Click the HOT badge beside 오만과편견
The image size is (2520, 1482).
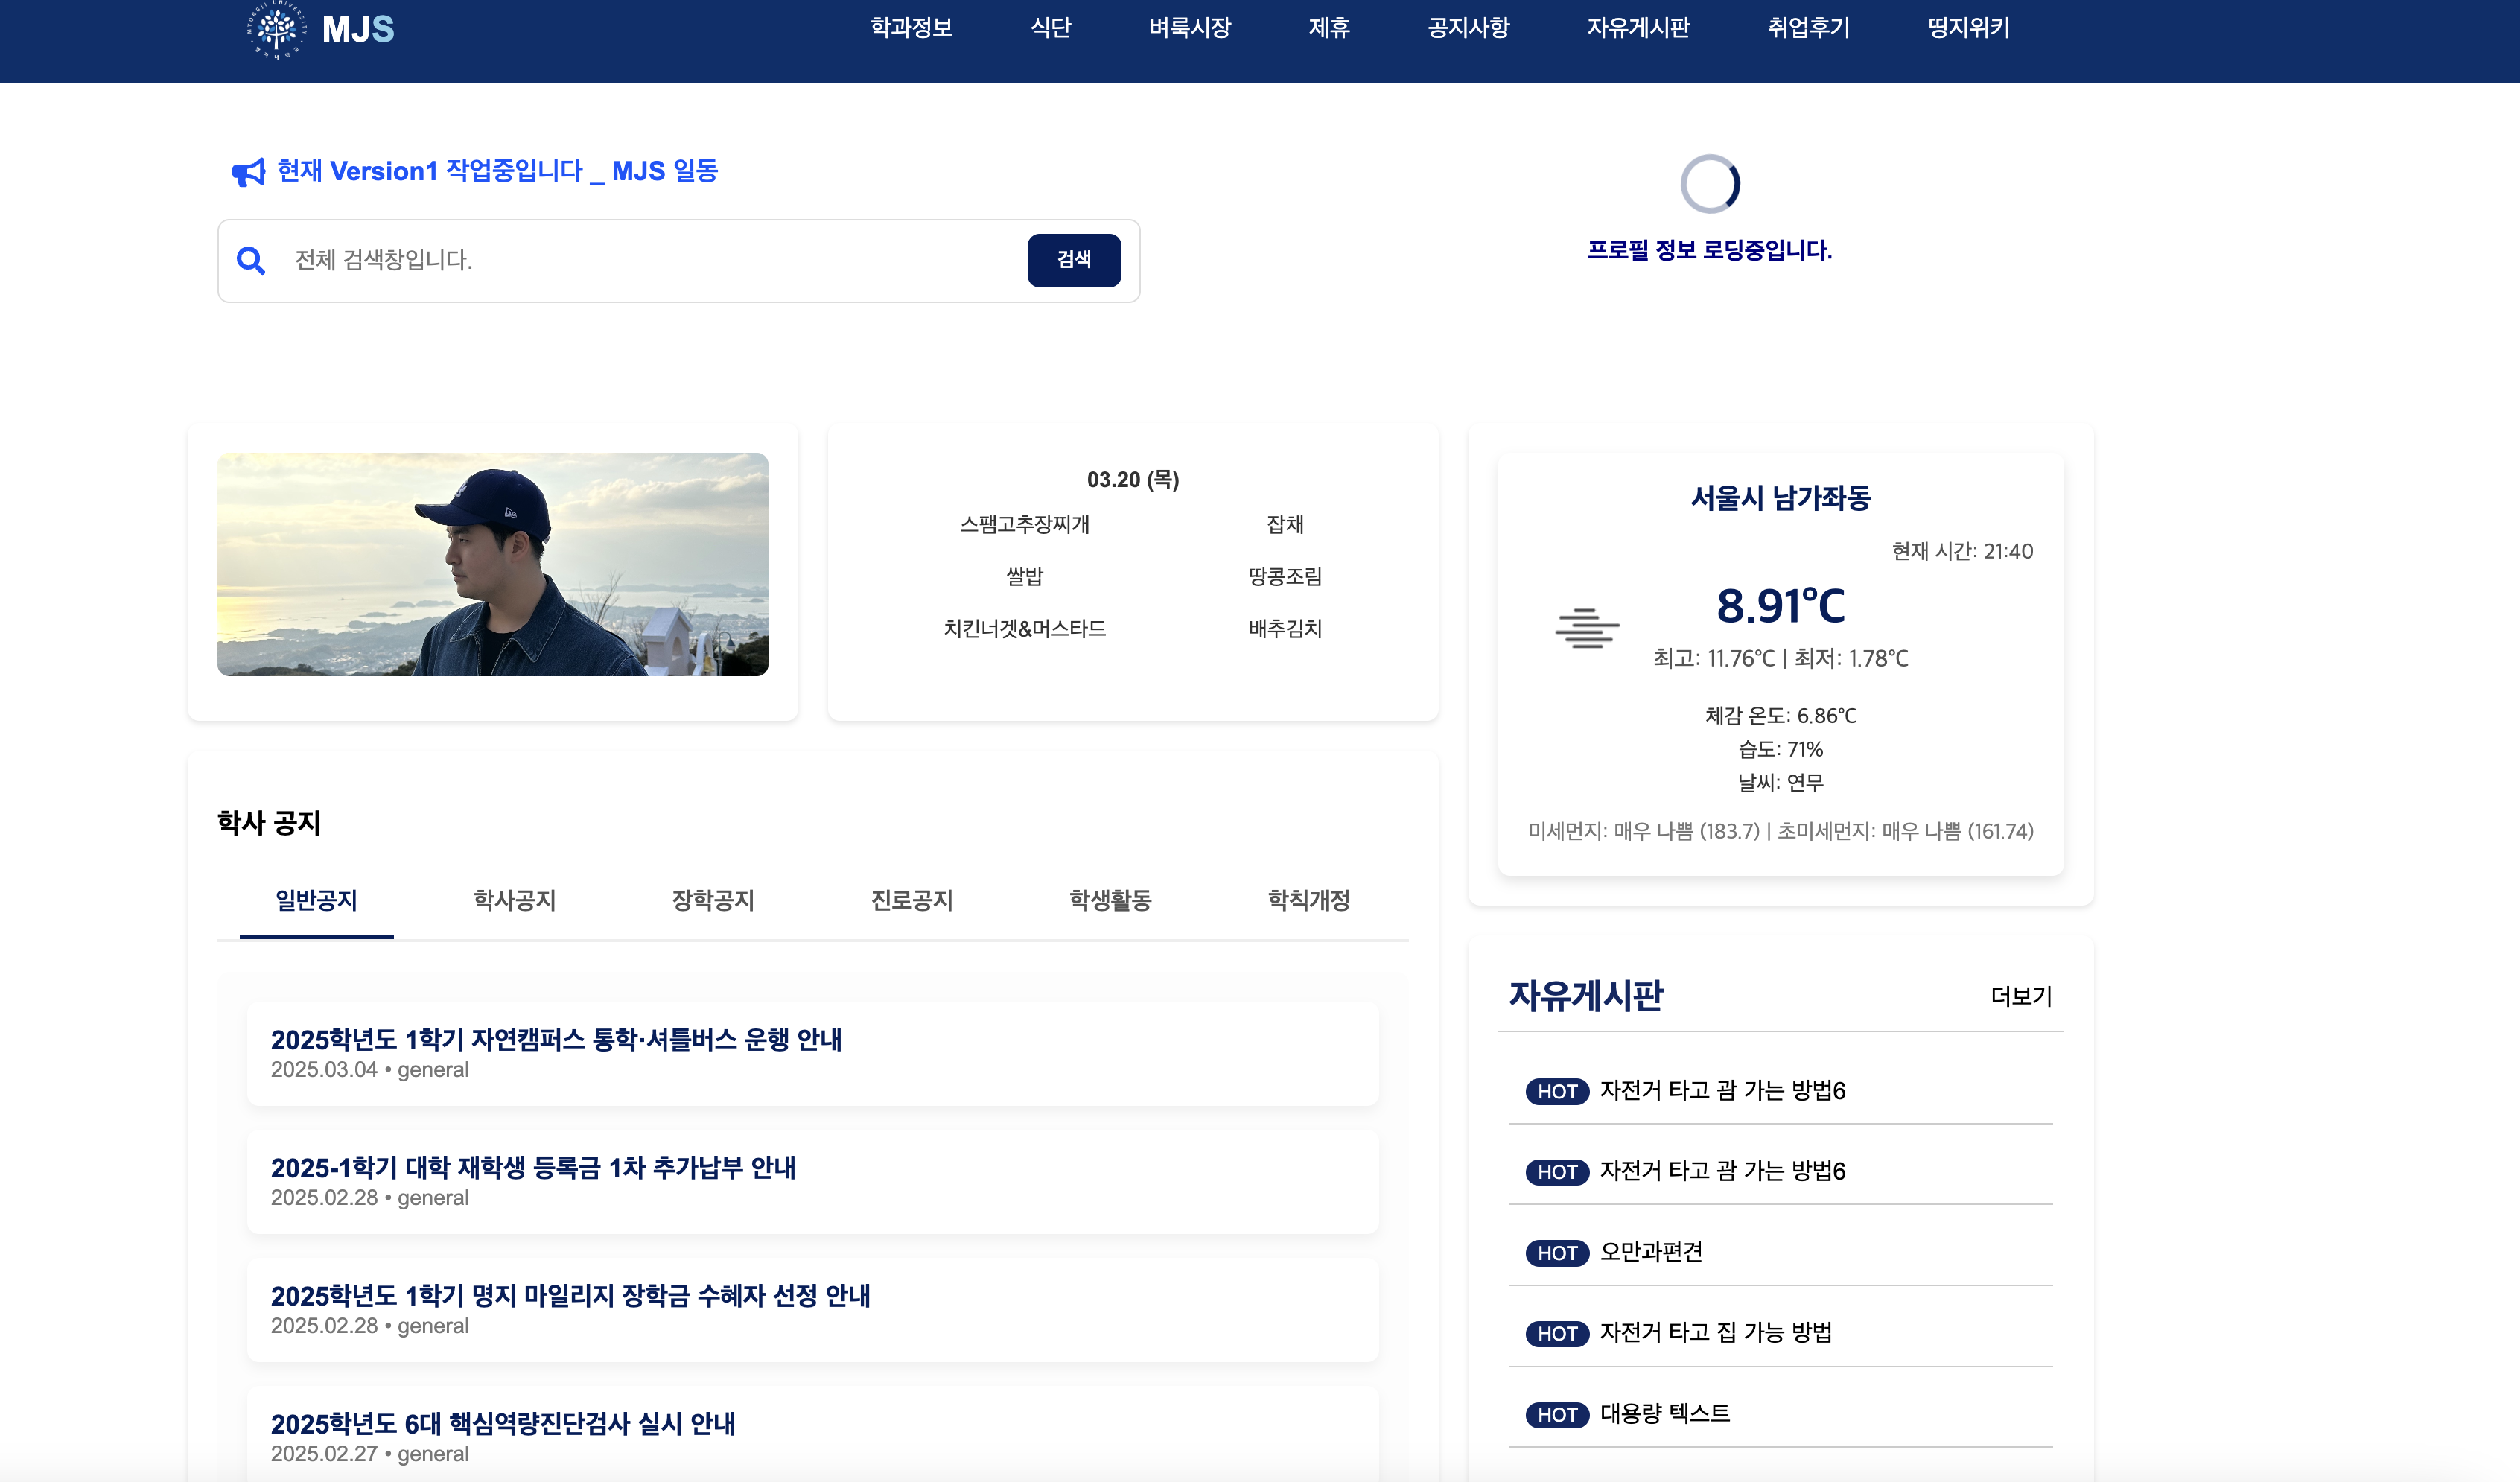click(1556, 1253)
